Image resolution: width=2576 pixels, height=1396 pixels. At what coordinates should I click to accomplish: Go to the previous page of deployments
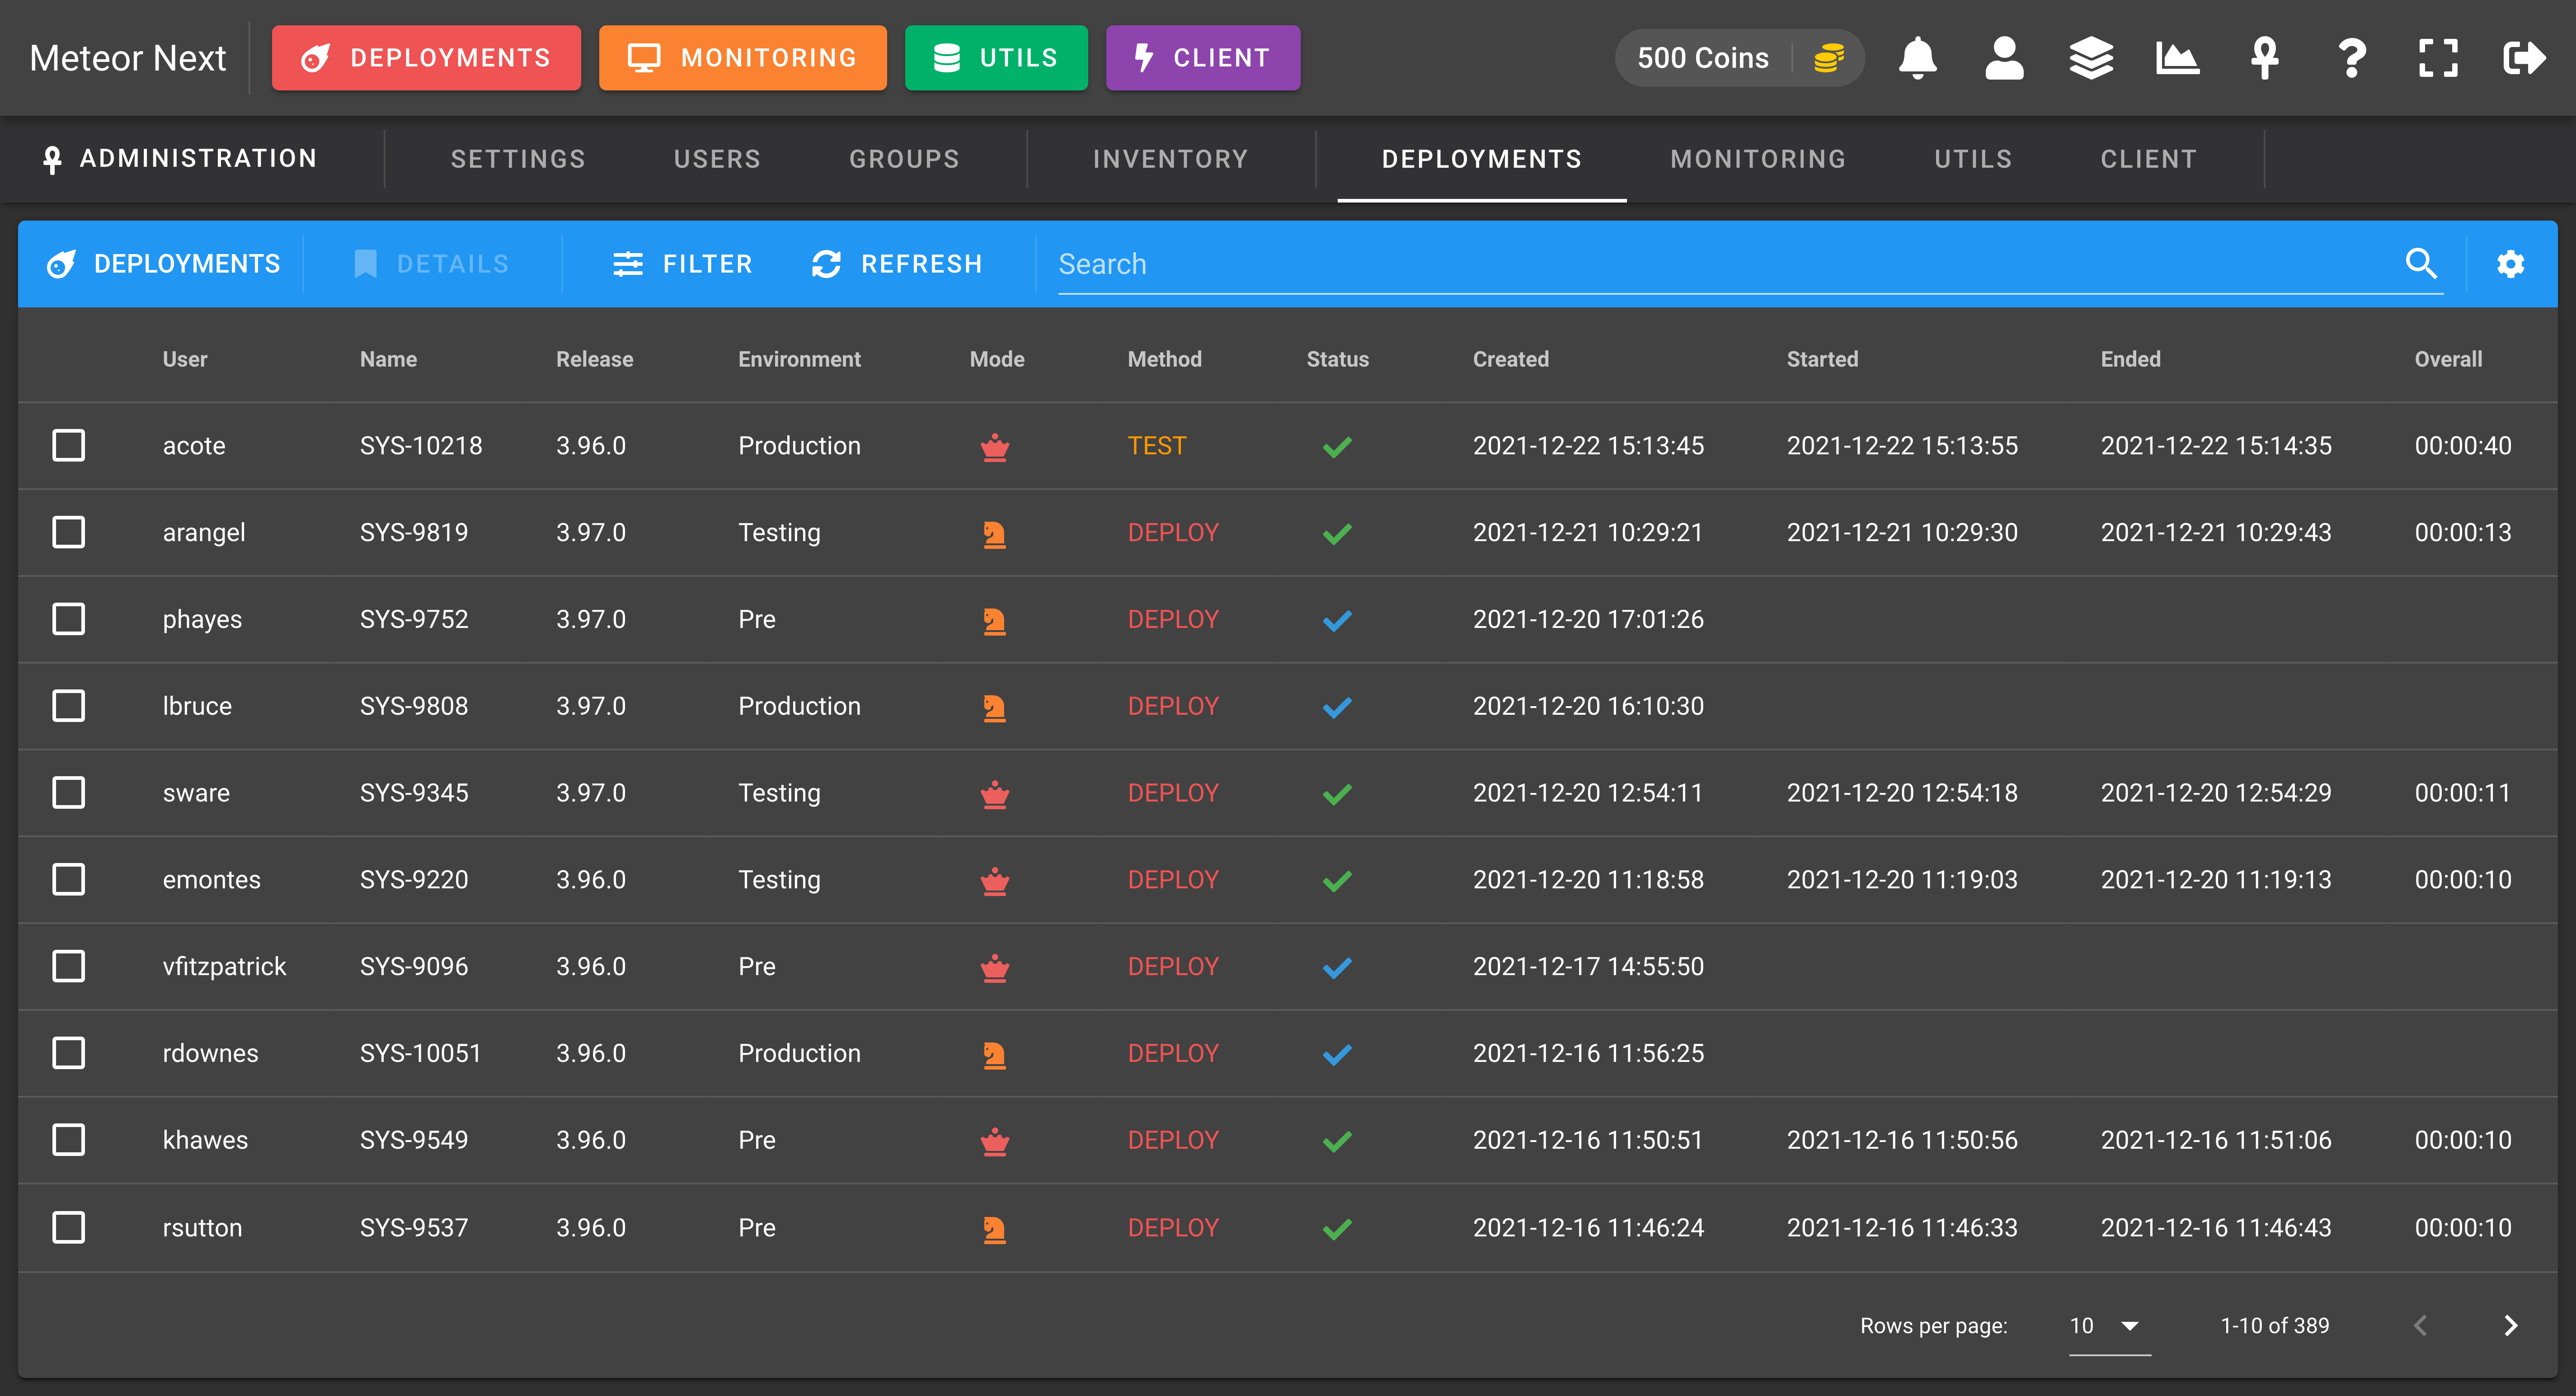point(2420,1326)
